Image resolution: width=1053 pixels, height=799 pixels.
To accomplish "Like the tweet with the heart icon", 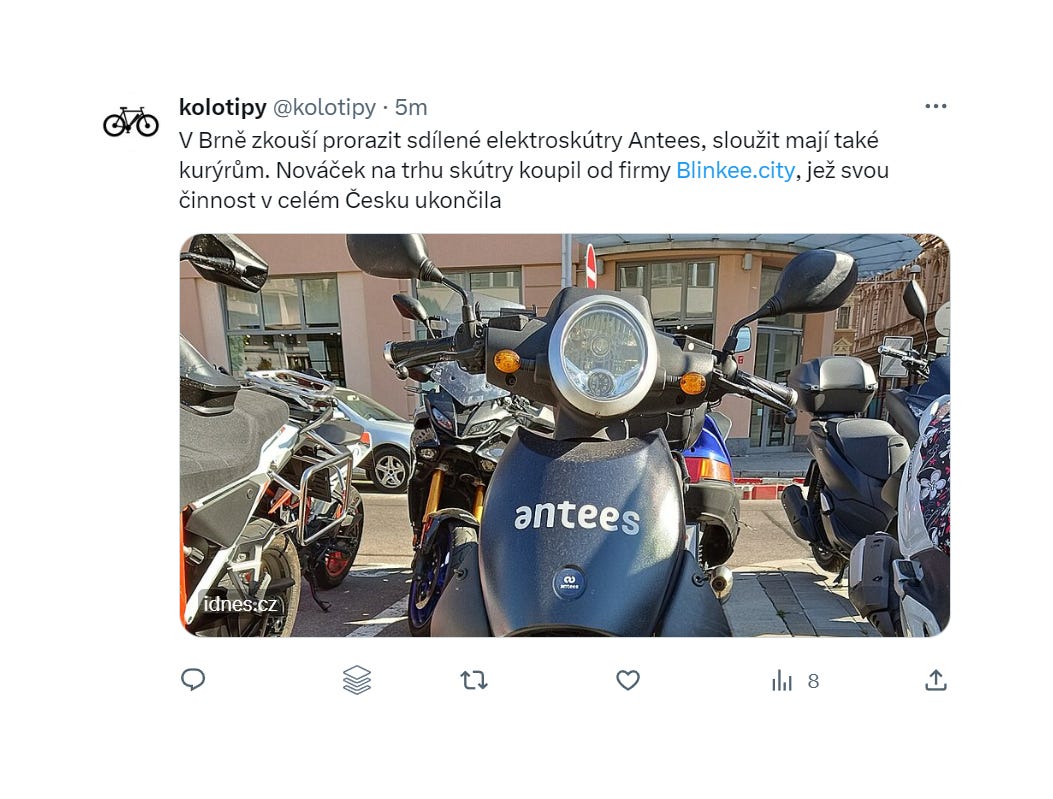I will pyautogui.click(x=628, y=680).
